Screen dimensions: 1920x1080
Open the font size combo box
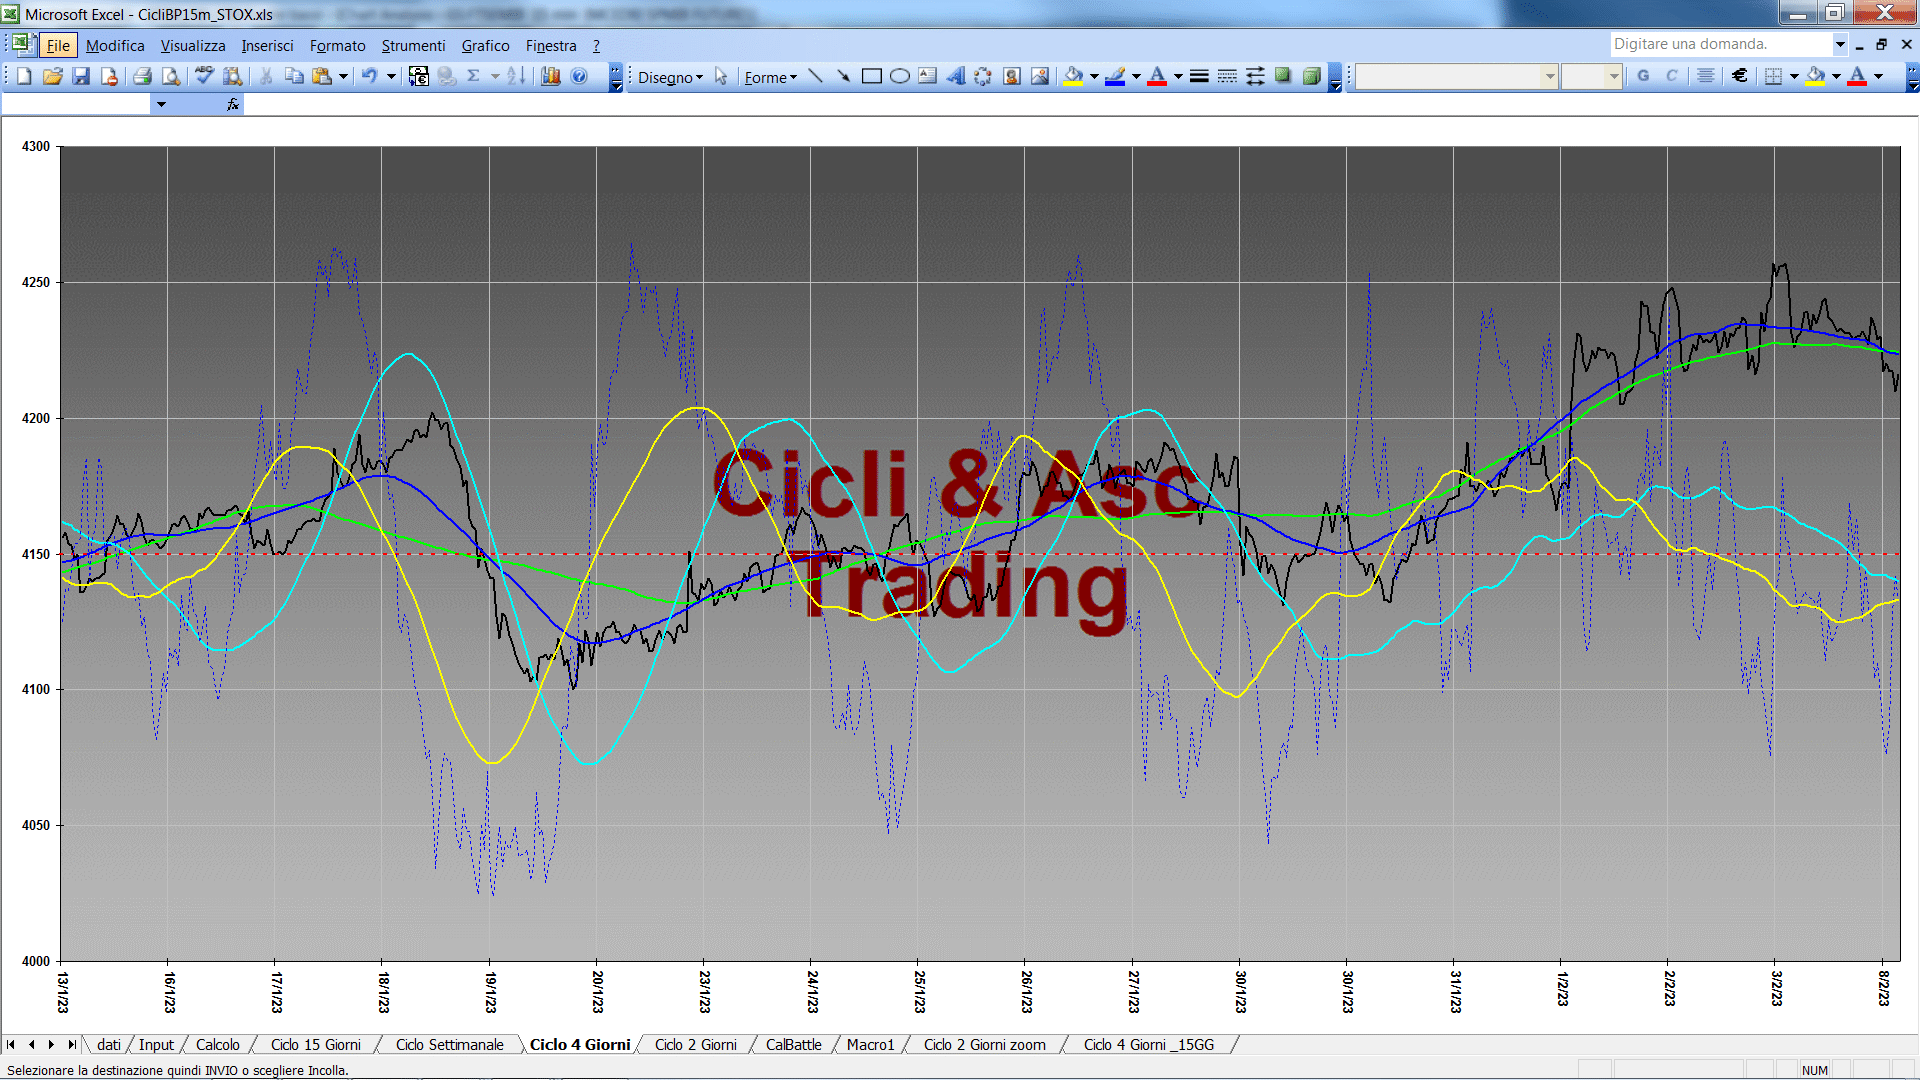(x=1592, y=76)
